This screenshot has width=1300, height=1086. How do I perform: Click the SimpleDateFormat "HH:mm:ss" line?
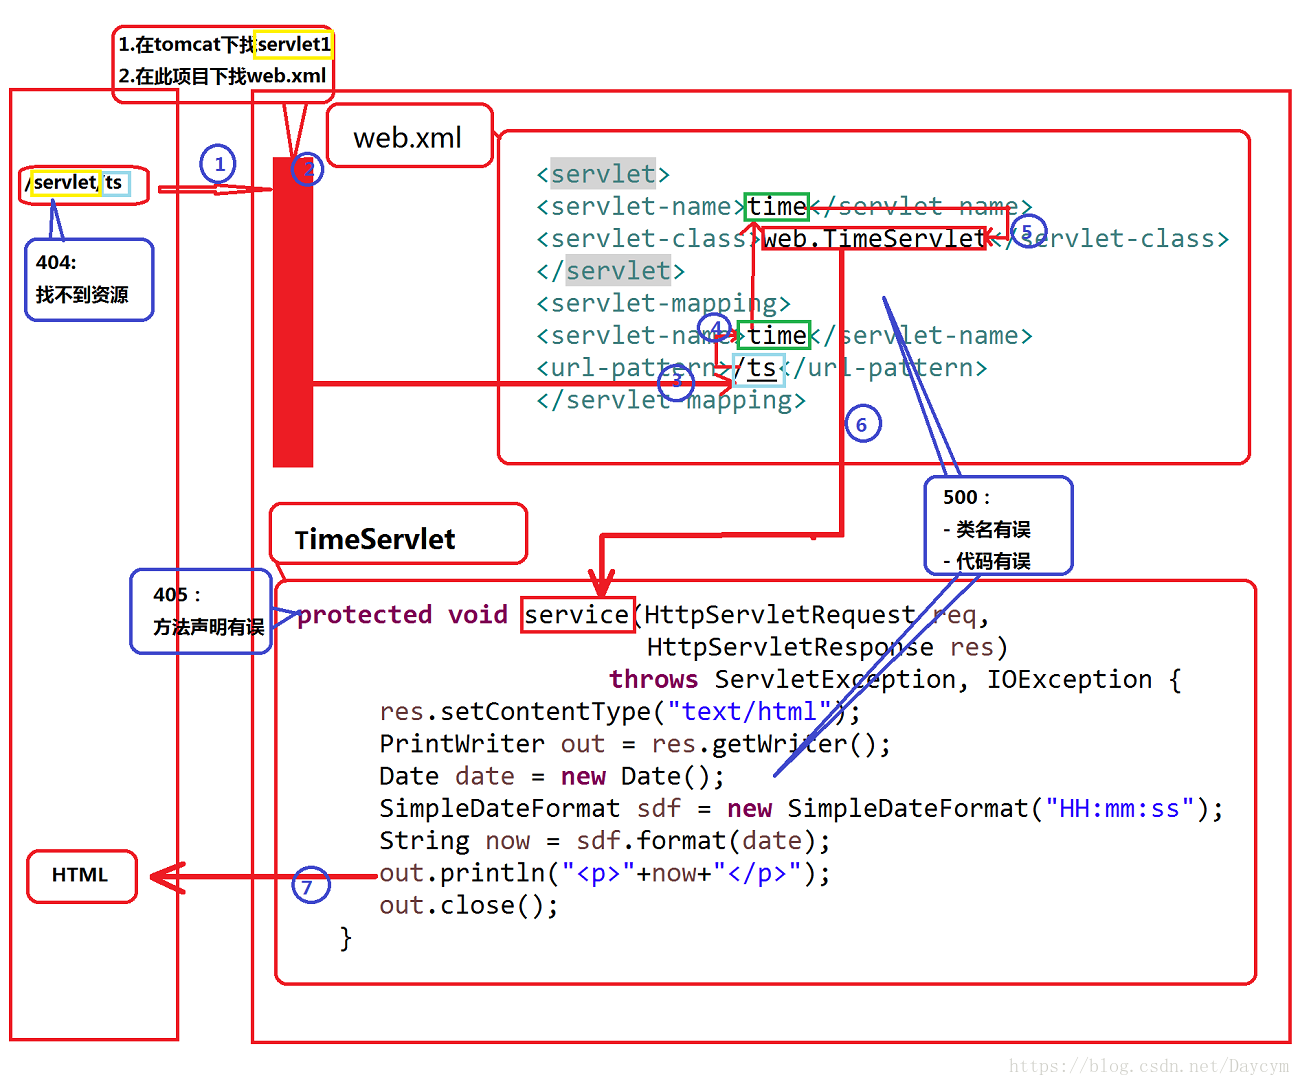(x=801, y=808)
